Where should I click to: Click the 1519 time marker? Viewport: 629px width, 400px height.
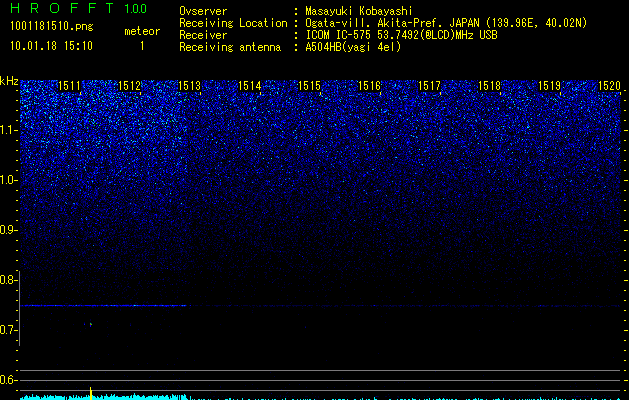tap(550, 85)
